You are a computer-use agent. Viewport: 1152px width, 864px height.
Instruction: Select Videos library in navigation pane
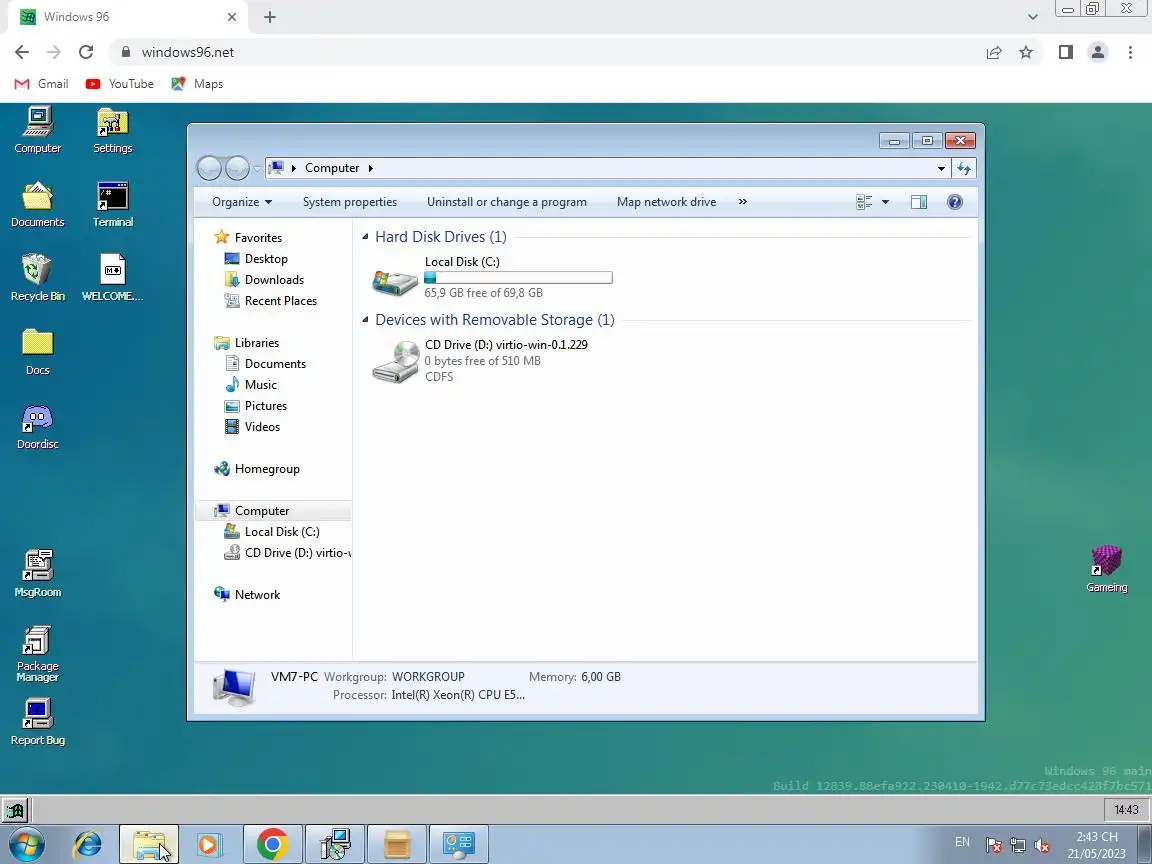tap(251, 427)
